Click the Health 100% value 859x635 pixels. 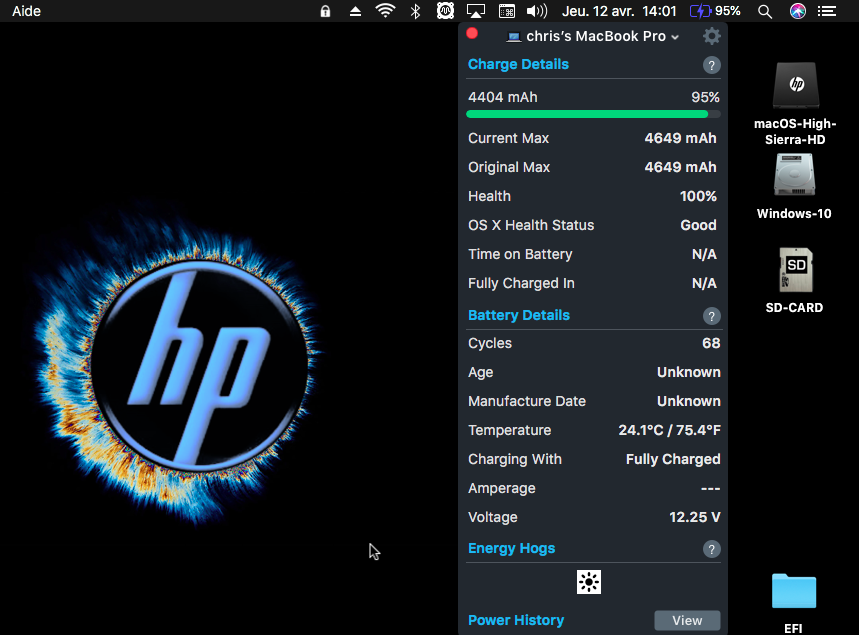click(698, 196)
